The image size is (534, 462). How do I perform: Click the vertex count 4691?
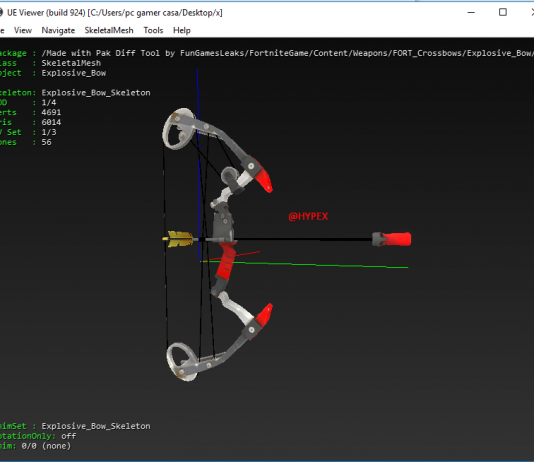(51, 112)
